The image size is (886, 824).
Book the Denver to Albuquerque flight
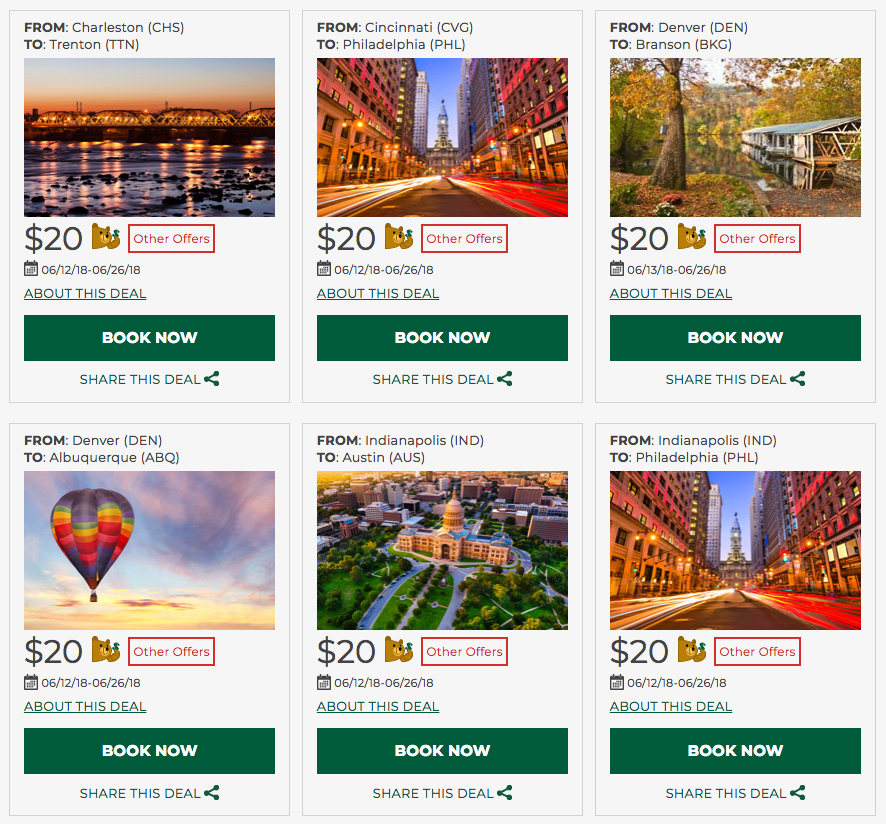click(149, 751)
